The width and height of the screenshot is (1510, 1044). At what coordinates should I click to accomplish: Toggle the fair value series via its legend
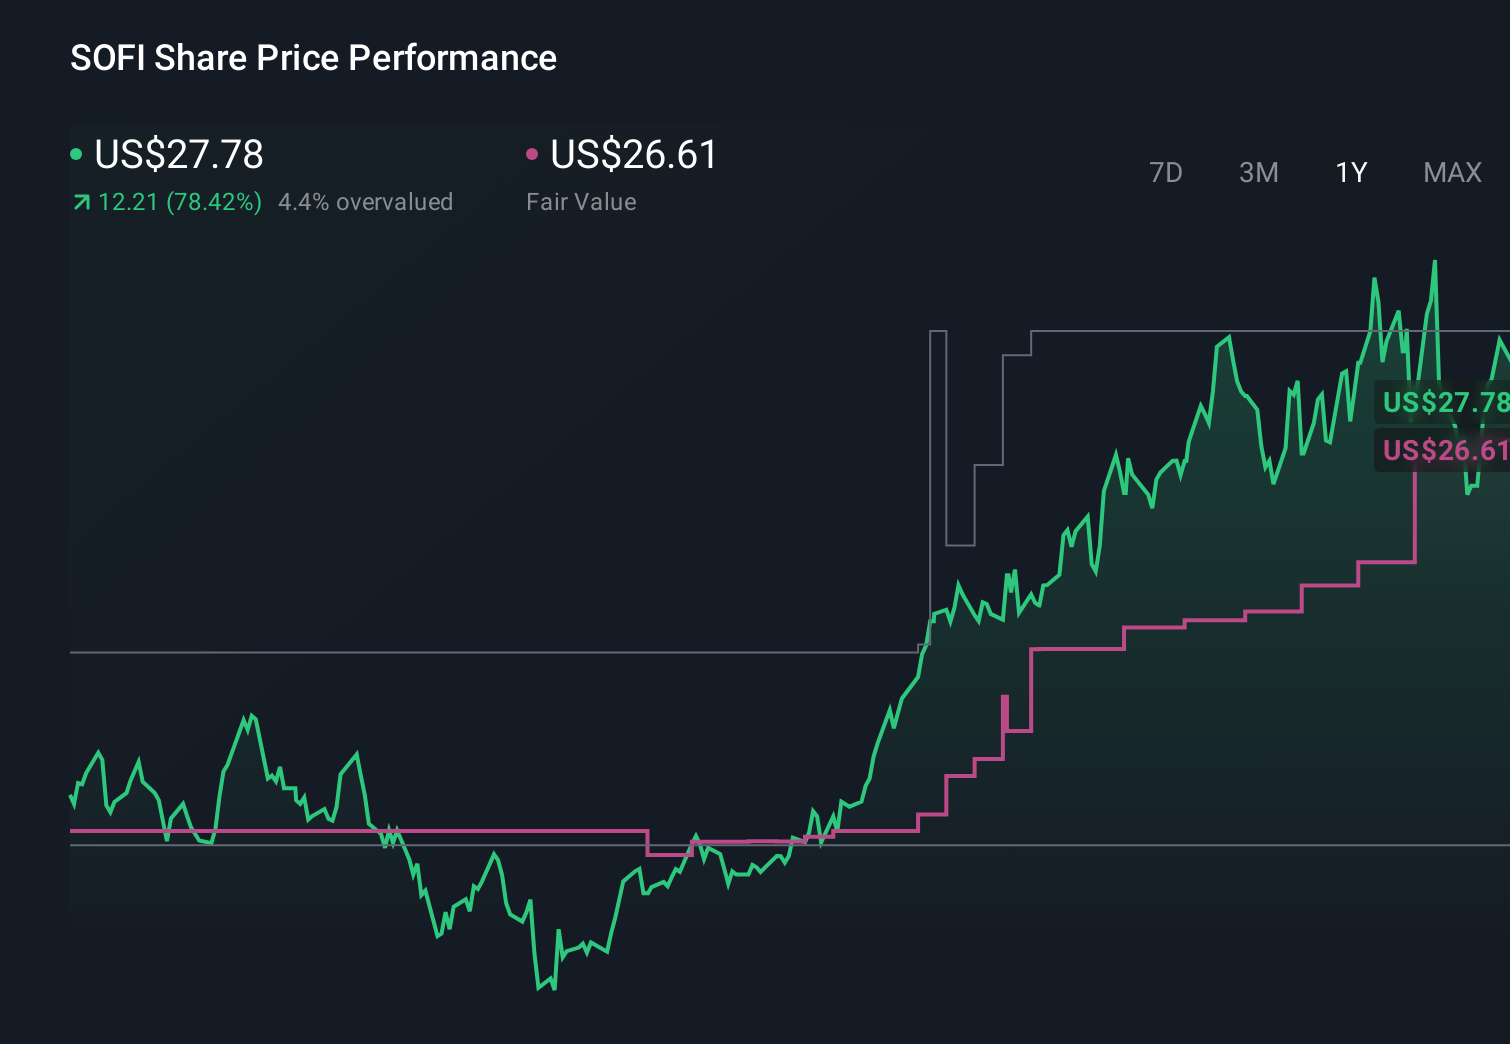[633, 155]
